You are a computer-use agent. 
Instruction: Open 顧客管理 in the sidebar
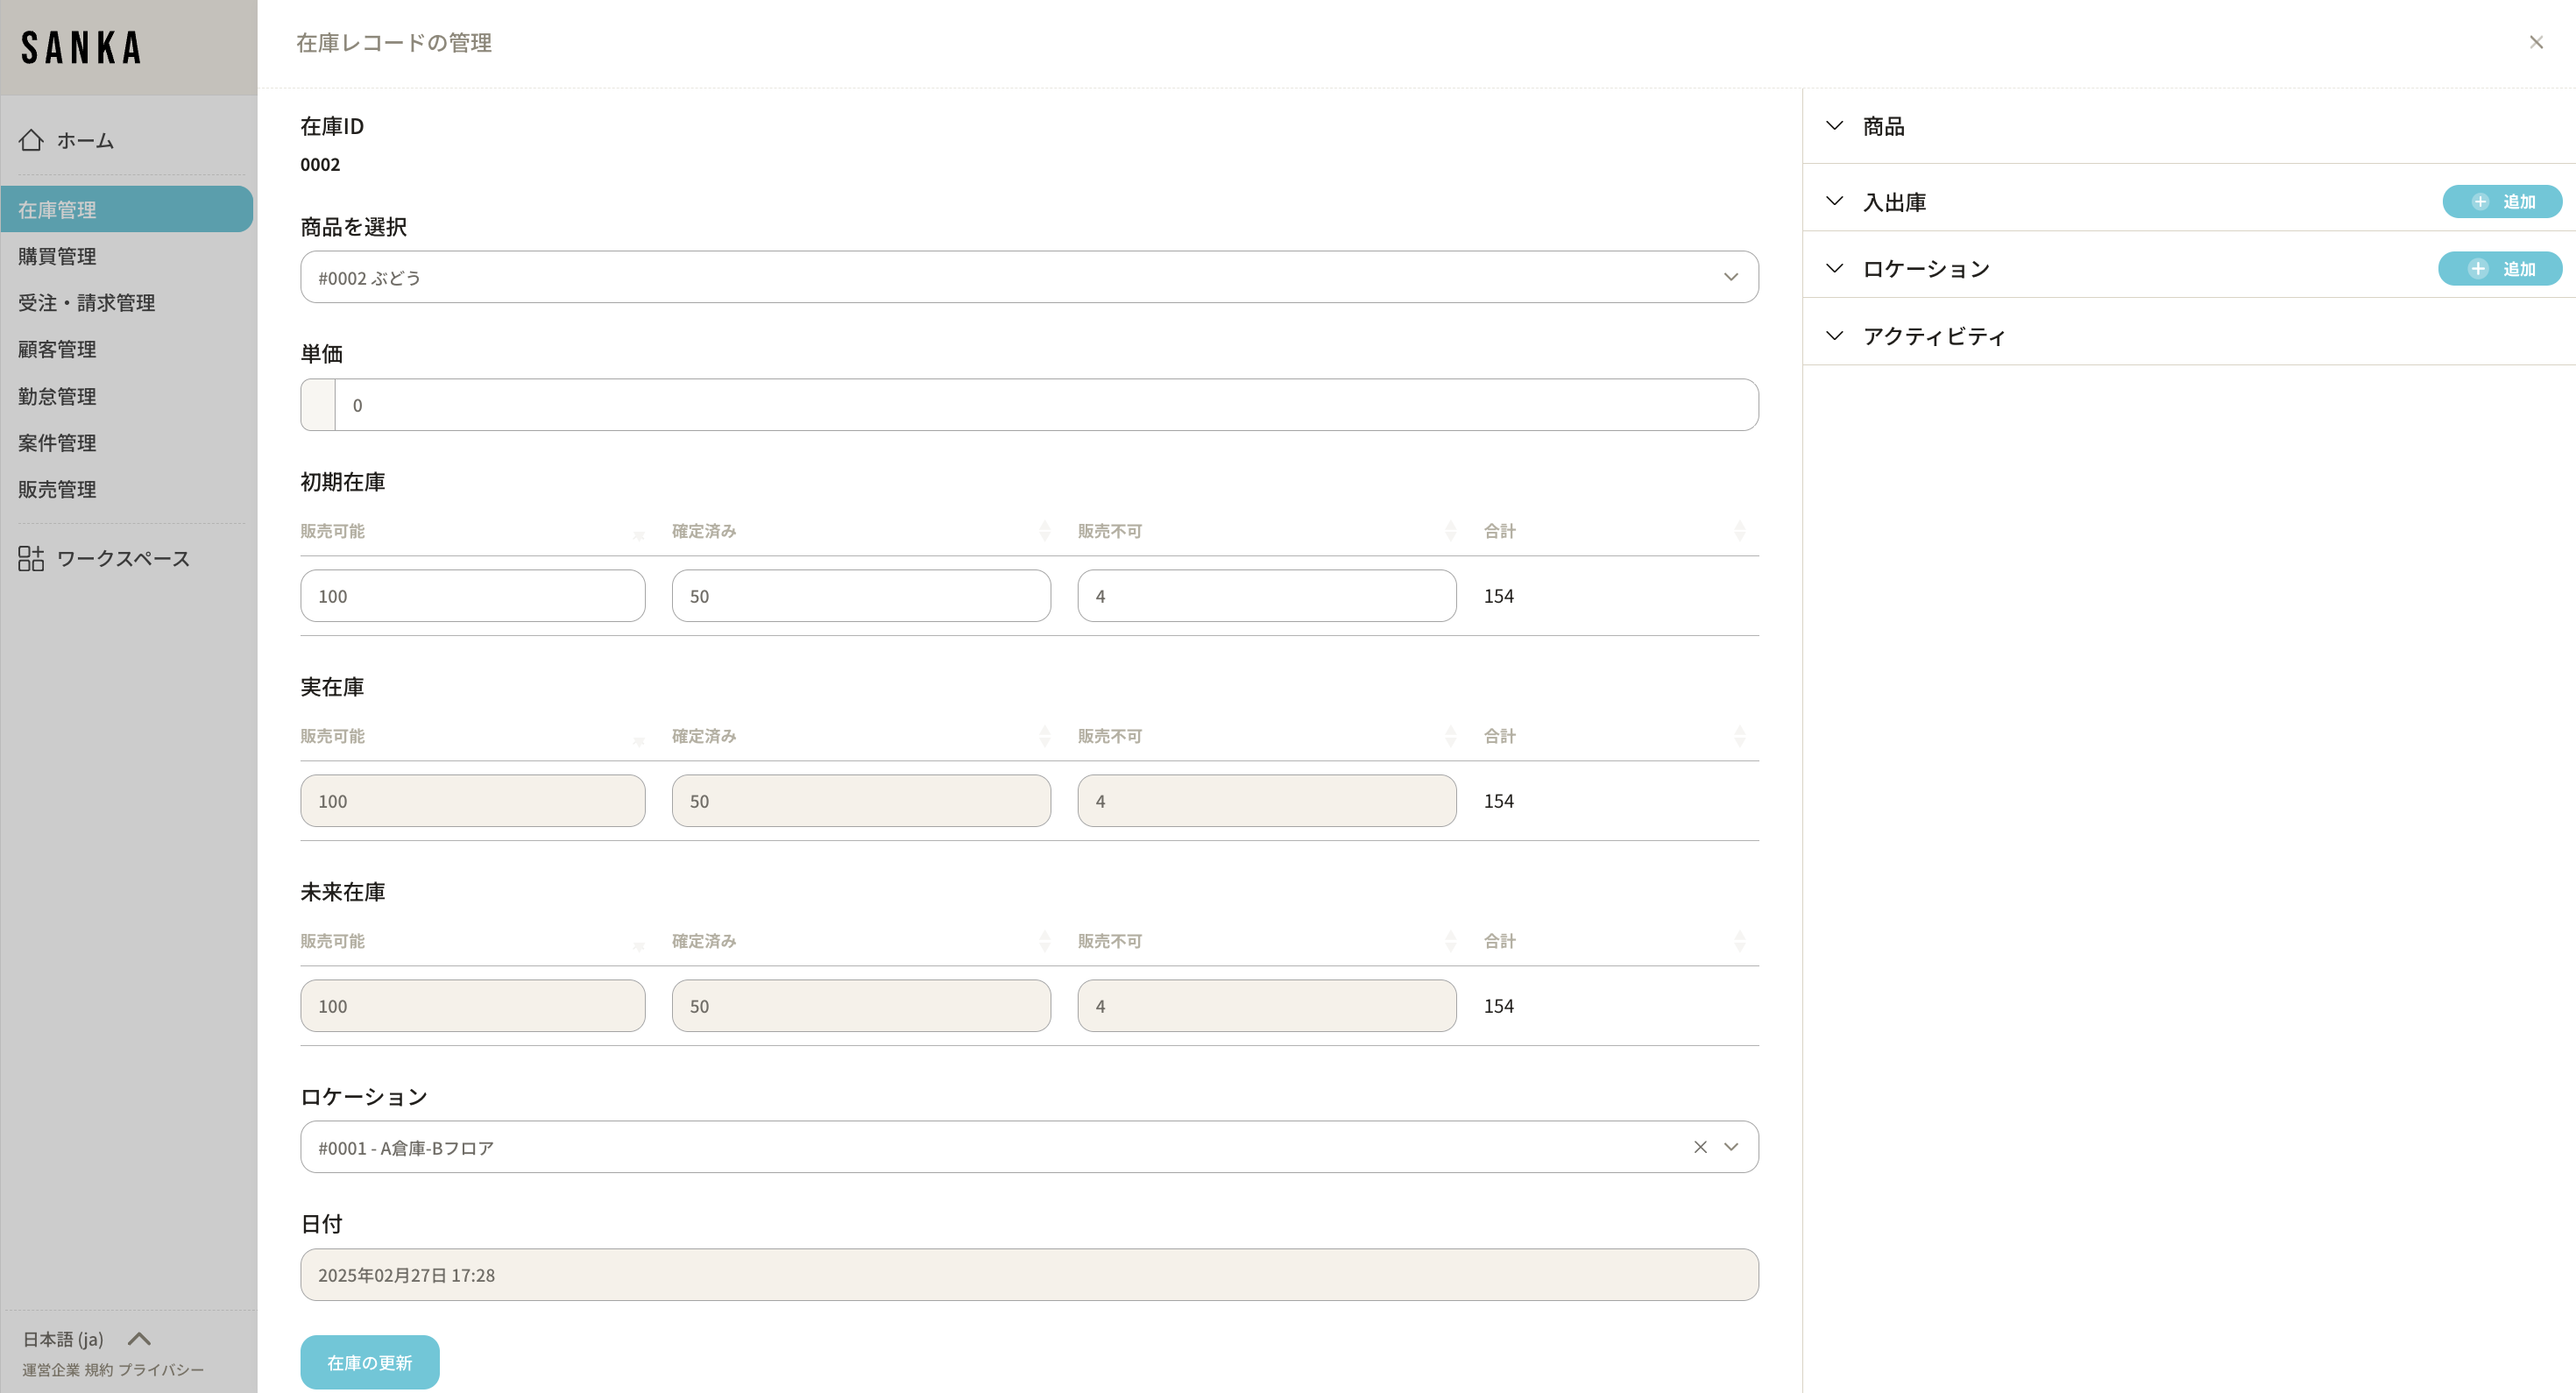coord(57,349)
